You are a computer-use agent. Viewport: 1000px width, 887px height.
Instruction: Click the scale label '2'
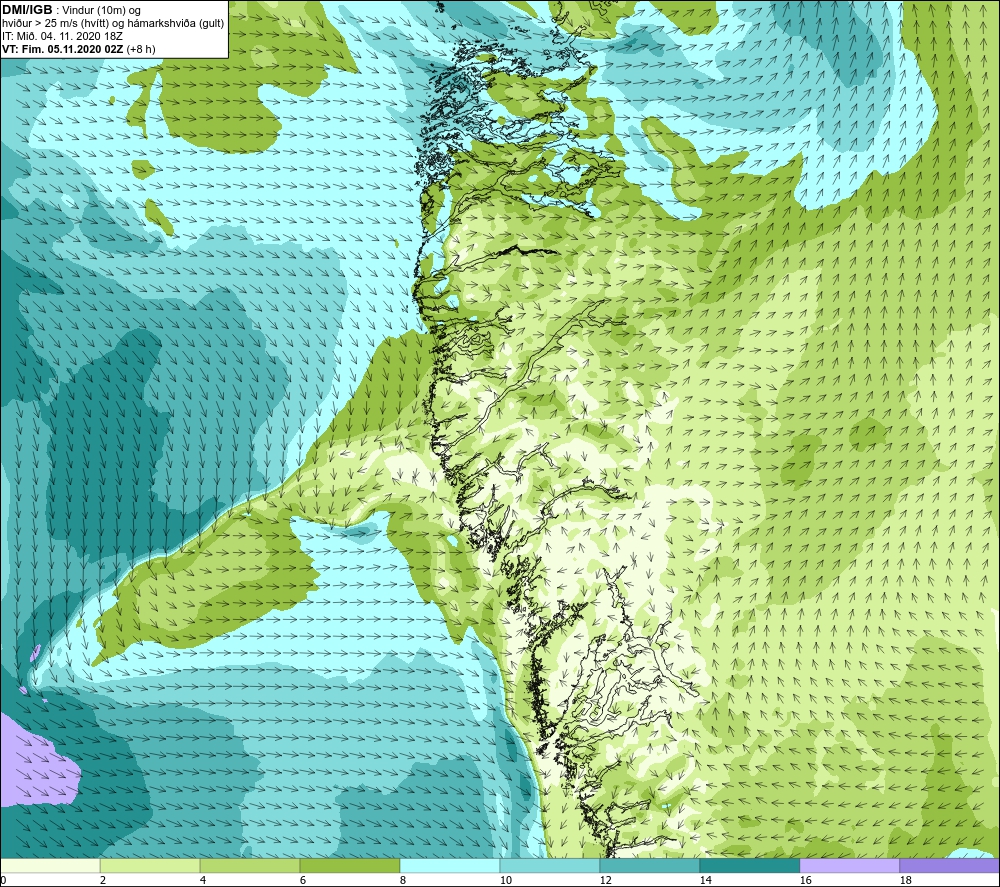[103, 880]
